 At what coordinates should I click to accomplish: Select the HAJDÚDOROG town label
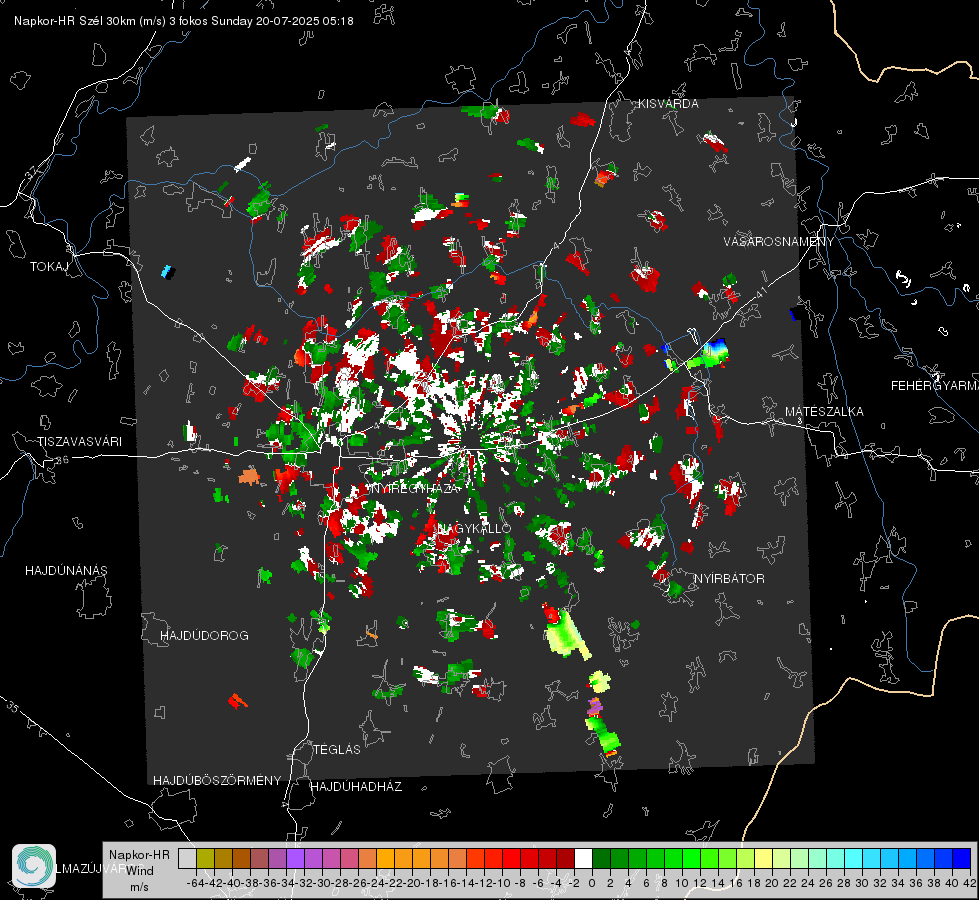point(204,636)
